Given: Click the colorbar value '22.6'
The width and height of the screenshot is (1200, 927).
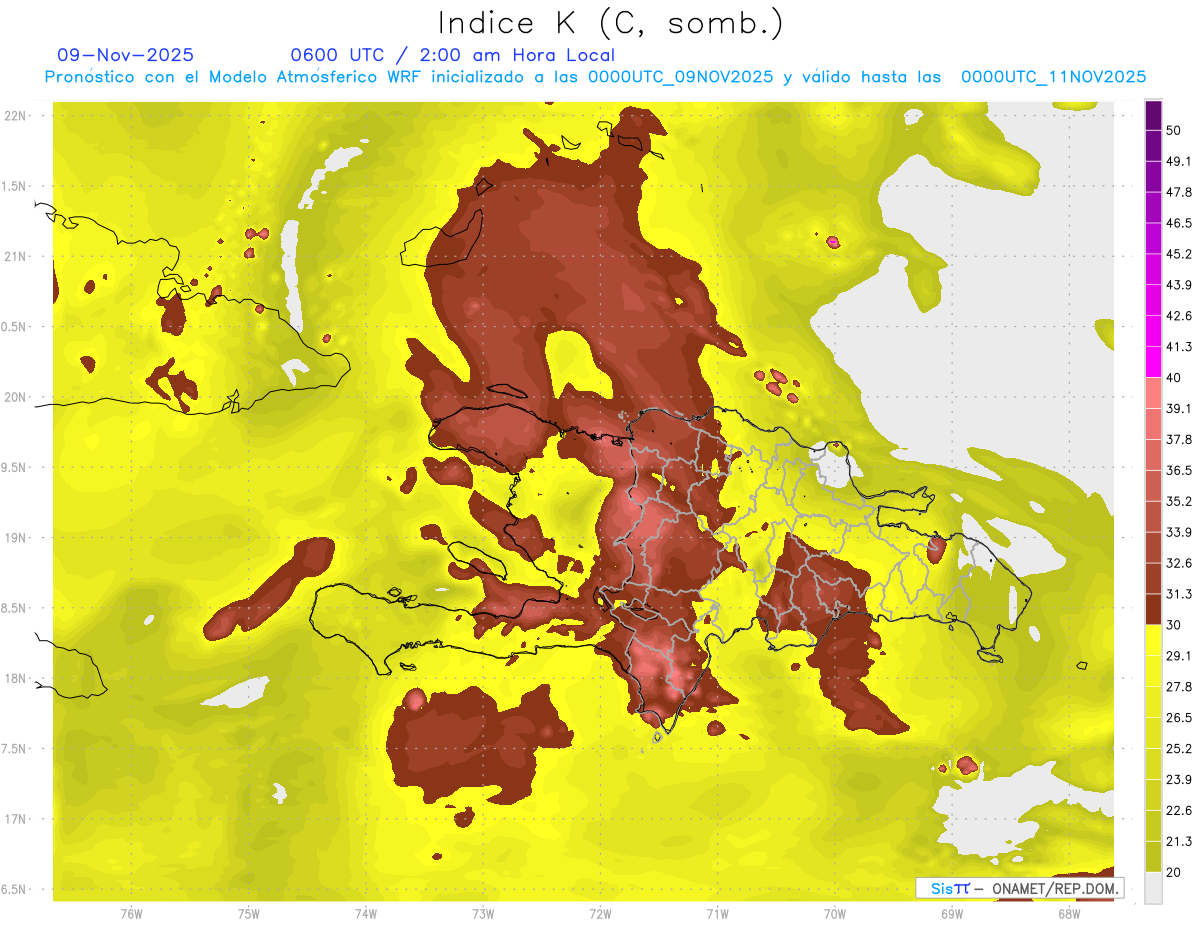Looking at the screenshot, I should point(1178,811).
